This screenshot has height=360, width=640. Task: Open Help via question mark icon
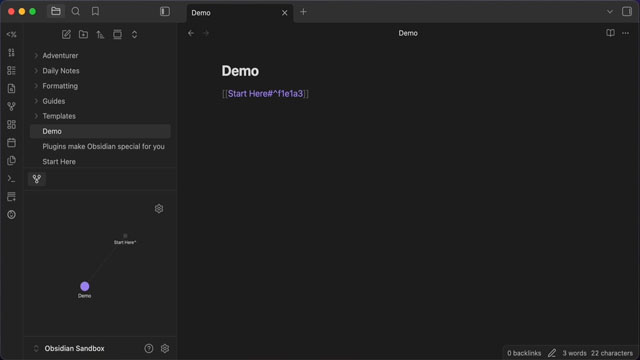point(149,349)
